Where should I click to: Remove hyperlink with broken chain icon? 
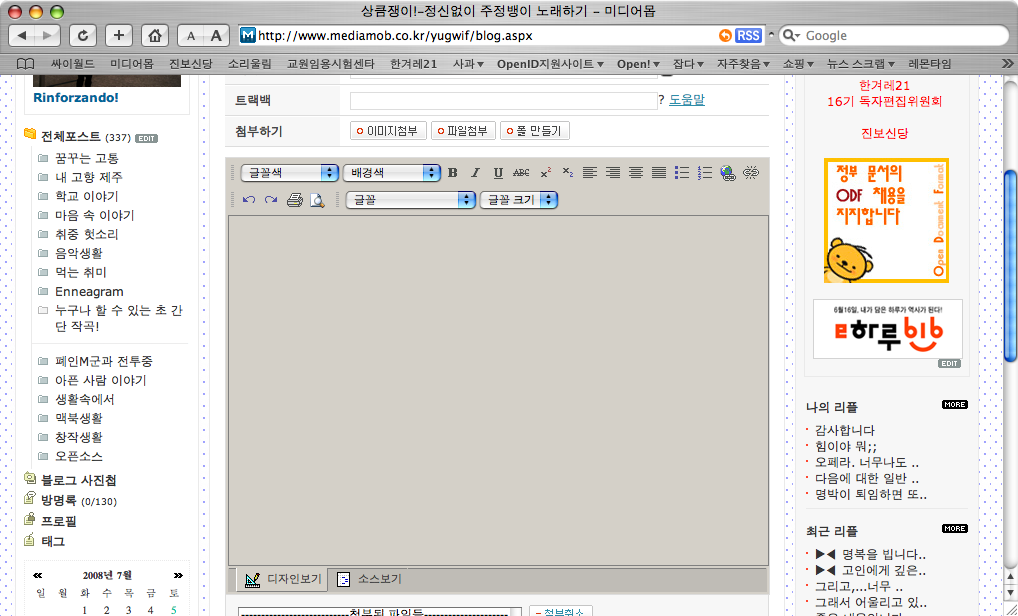(x=751, y=173)
